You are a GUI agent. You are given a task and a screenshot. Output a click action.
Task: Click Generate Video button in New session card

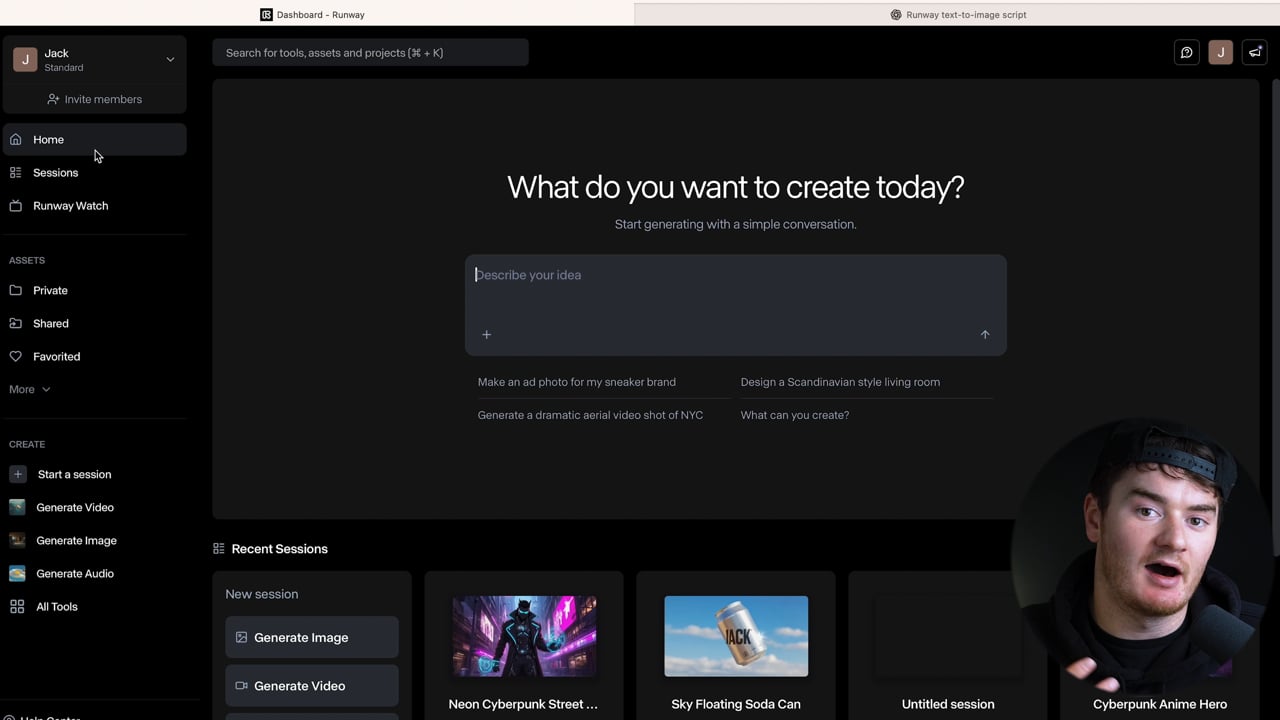click(x=312, y=685)
